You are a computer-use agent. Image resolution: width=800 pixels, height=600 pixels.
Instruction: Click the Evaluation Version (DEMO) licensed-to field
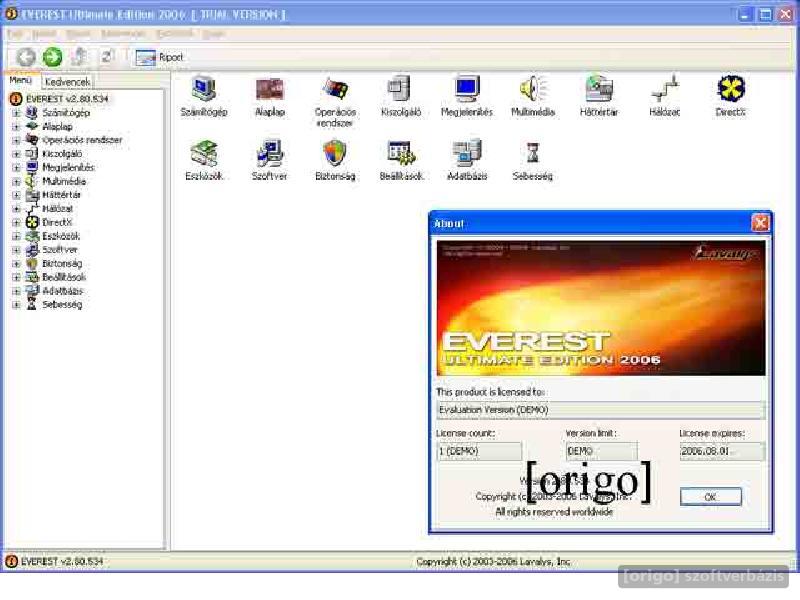tap(601, 410)
